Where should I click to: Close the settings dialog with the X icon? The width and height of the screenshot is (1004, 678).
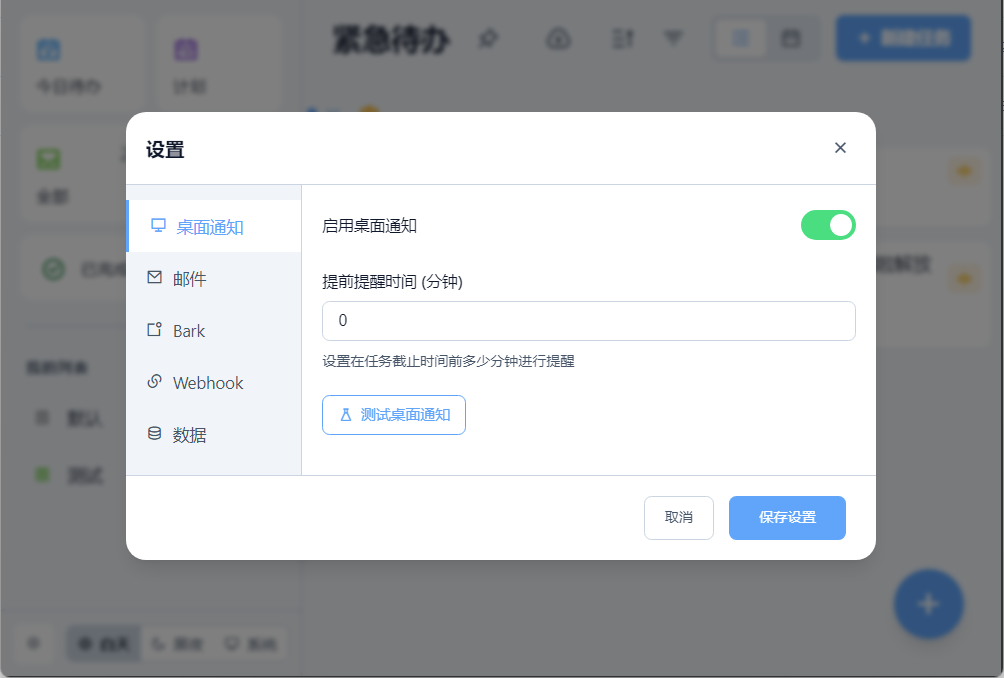pos(840,148)
